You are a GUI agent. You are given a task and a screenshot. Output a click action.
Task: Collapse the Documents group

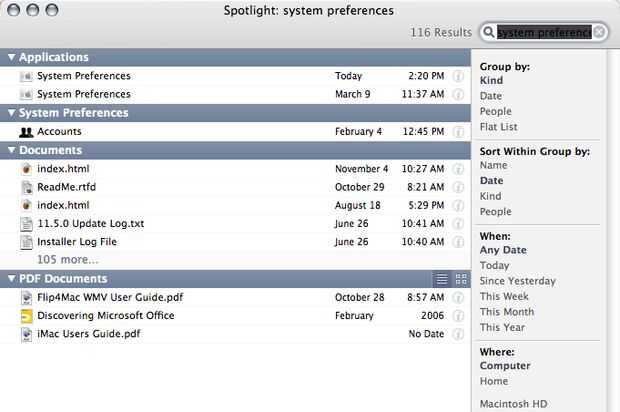point(11,150)
